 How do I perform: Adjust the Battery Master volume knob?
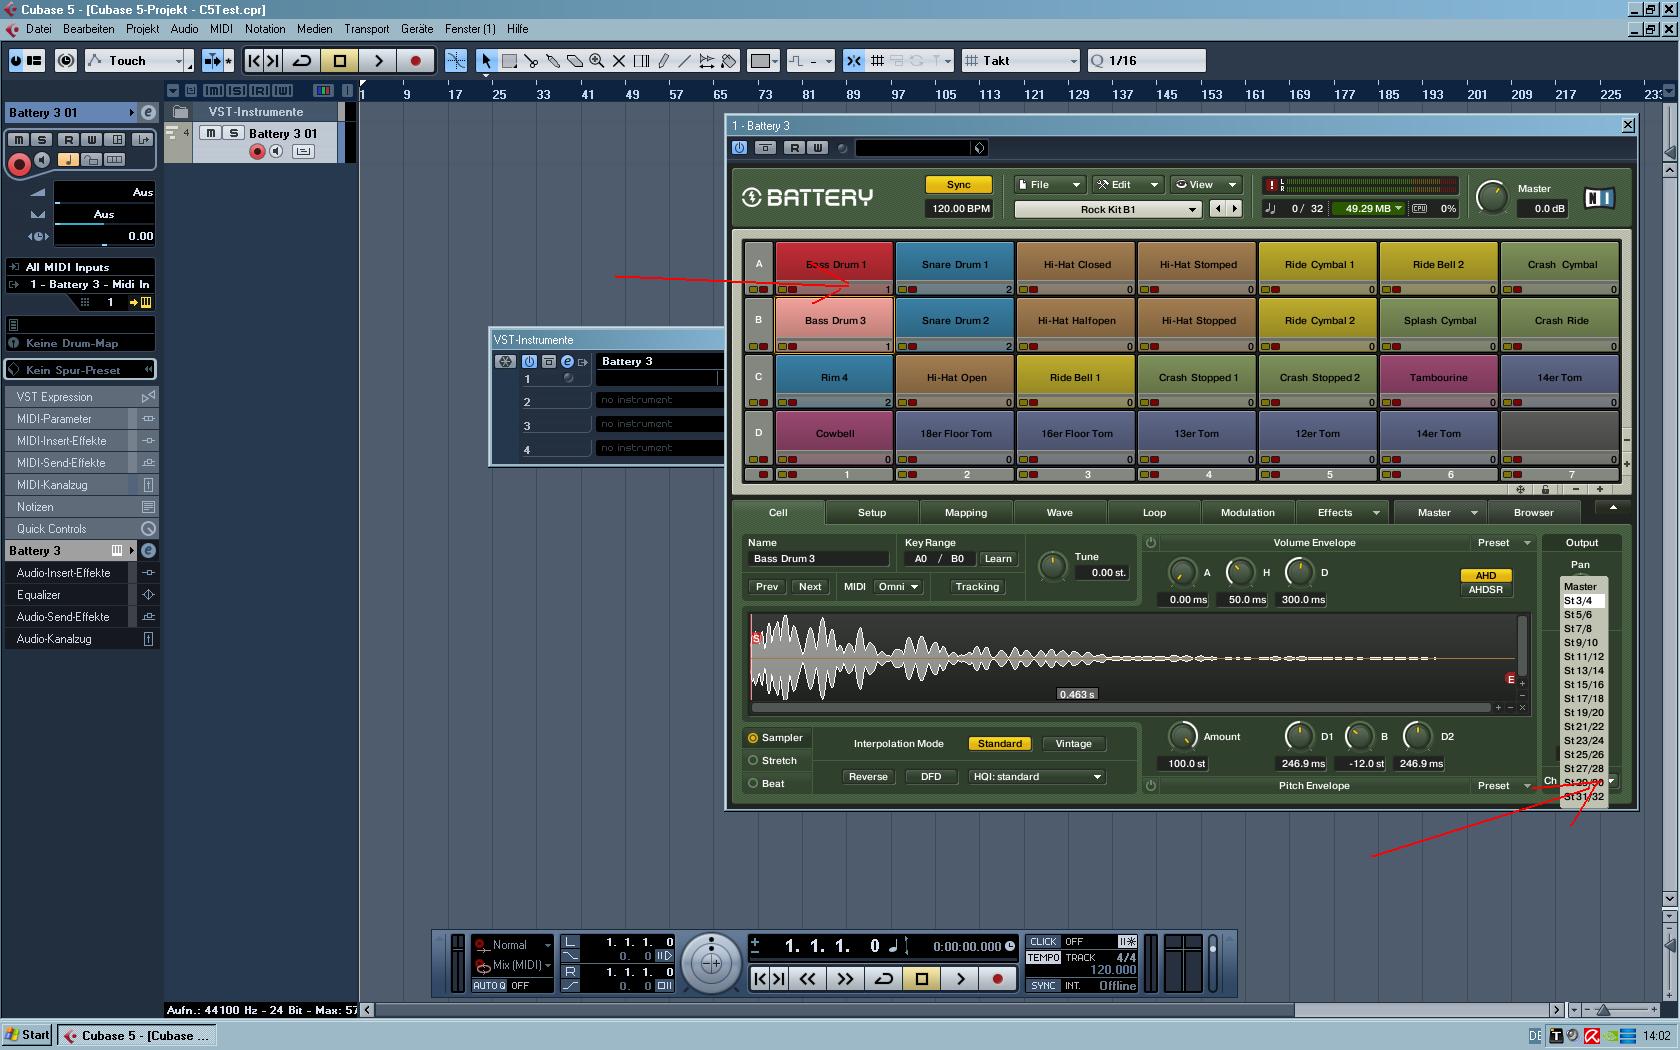click(x=1491, y=197)
